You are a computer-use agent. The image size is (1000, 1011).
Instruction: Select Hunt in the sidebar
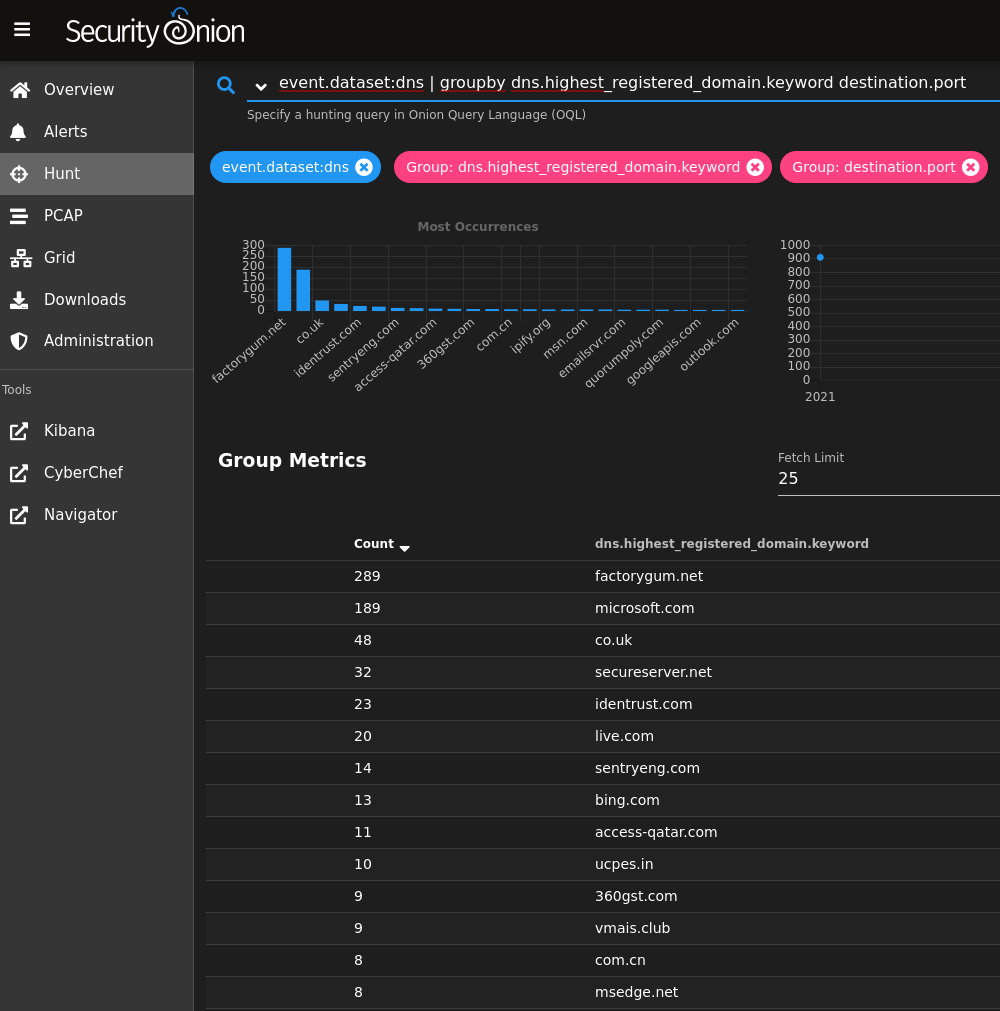pyautogui.click(x=97, y=173)
